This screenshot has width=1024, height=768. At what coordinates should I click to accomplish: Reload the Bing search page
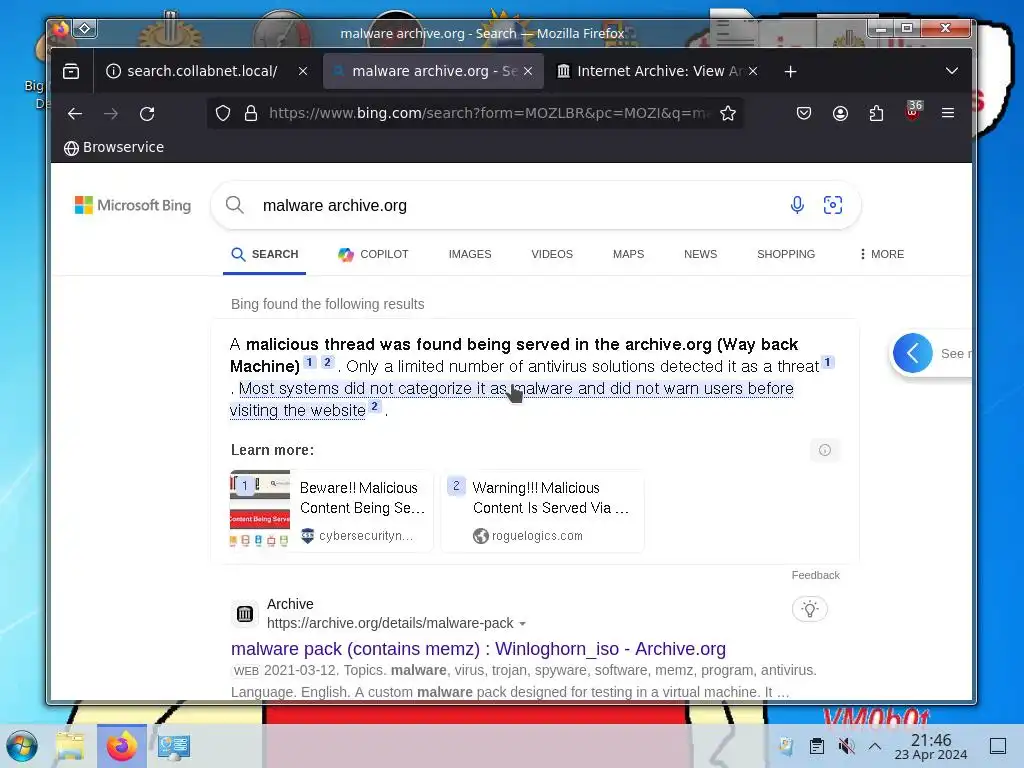(147, 114)
